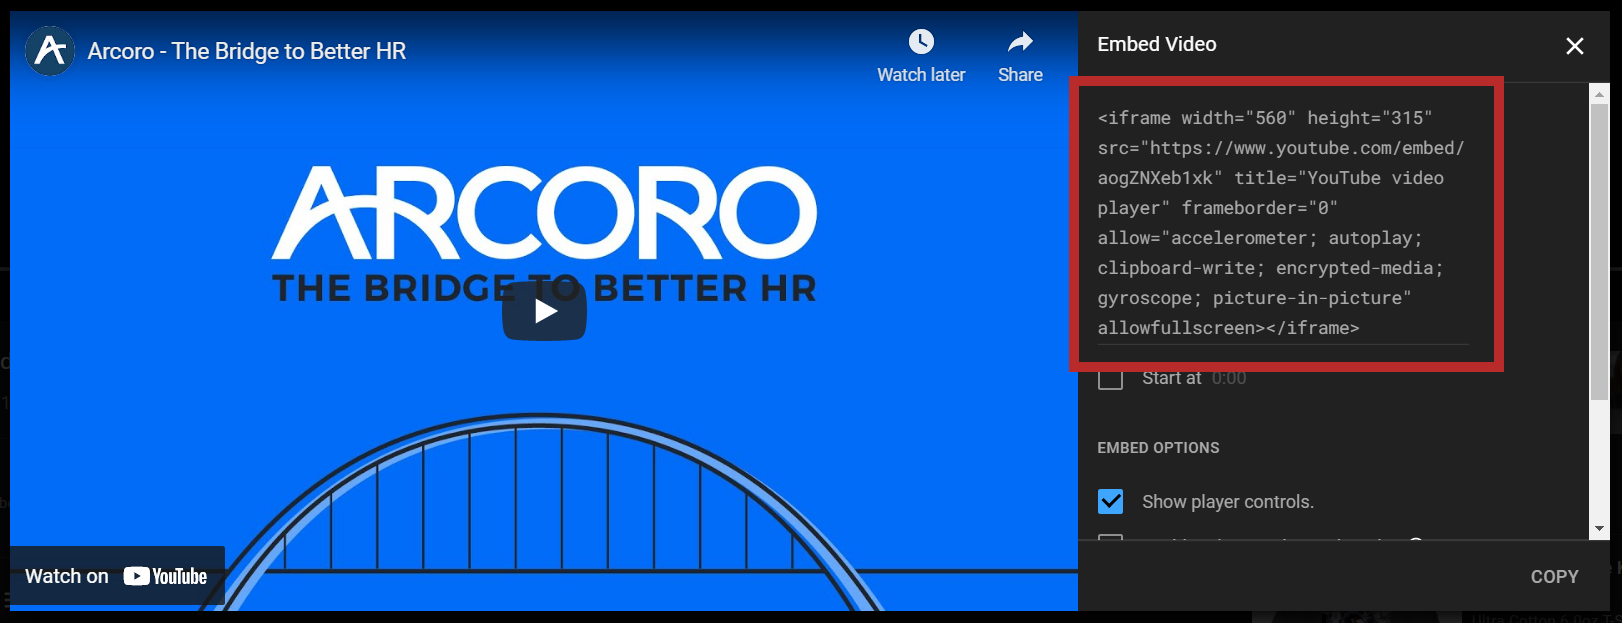Screen dimensions: 1622x623
Task: Open Arcoro channel avatar icon
Action: pyautogui.click(x=50, y=51)
